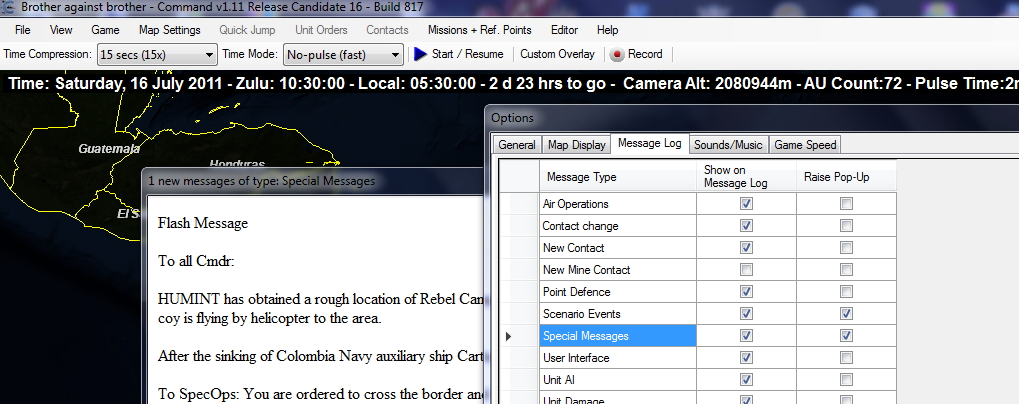Open the View menu
Screen dimensions: 1019x404
pyautogui.click(x=61, y=30)
